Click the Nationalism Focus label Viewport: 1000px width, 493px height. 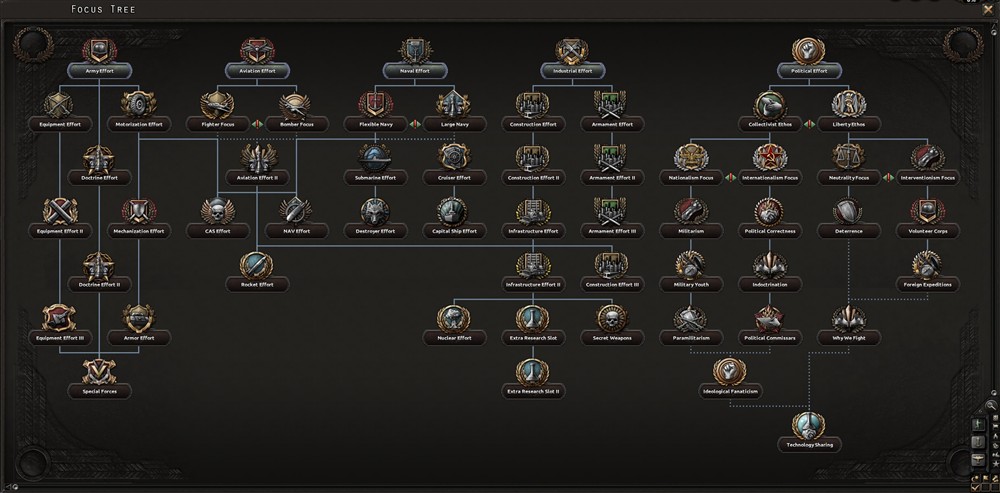(691, 178)
